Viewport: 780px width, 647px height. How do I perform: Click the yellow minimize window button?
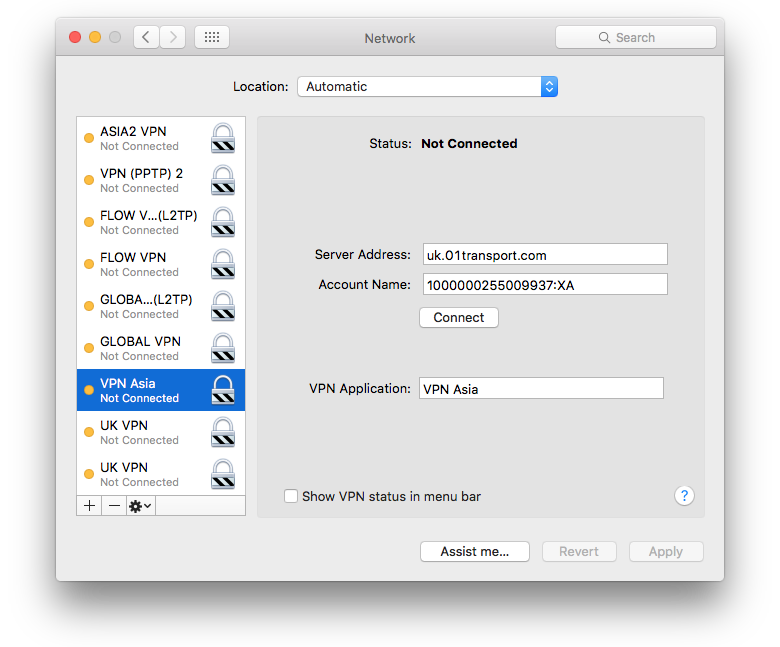click(95, 37)
